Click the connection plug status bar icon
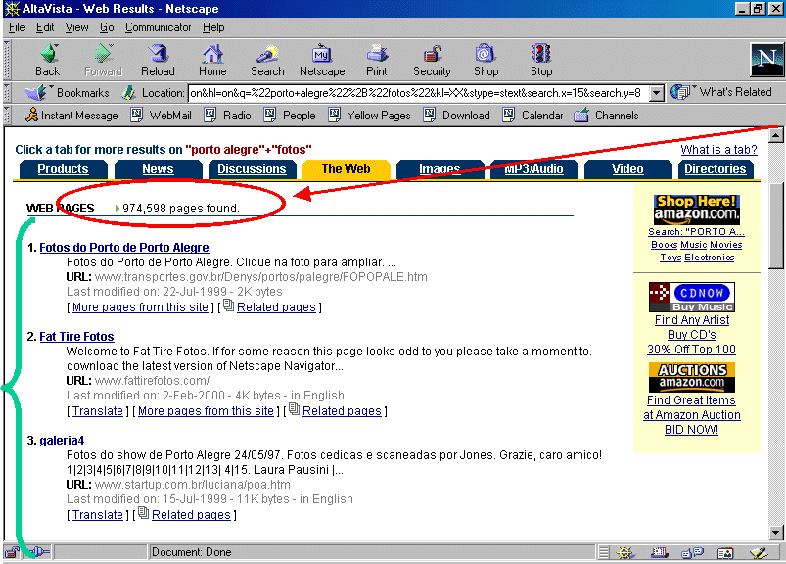 click(x=39, y=552)
